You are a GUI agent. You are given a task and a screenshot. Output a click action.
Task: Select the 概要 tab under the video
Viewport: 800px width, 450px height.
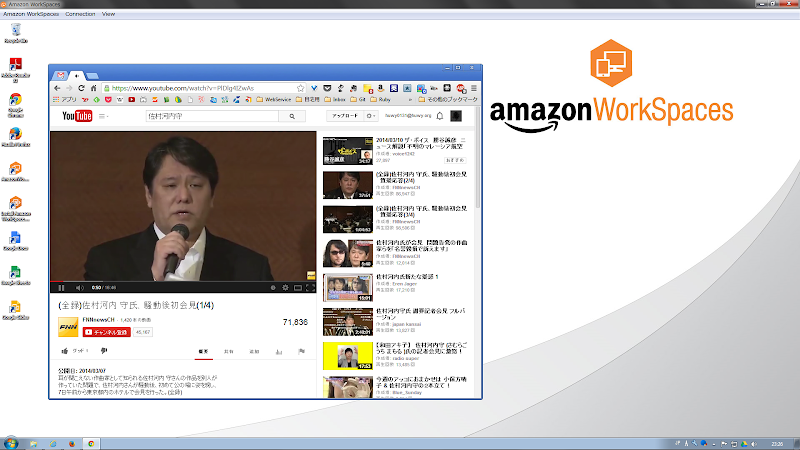click(204, 352)
